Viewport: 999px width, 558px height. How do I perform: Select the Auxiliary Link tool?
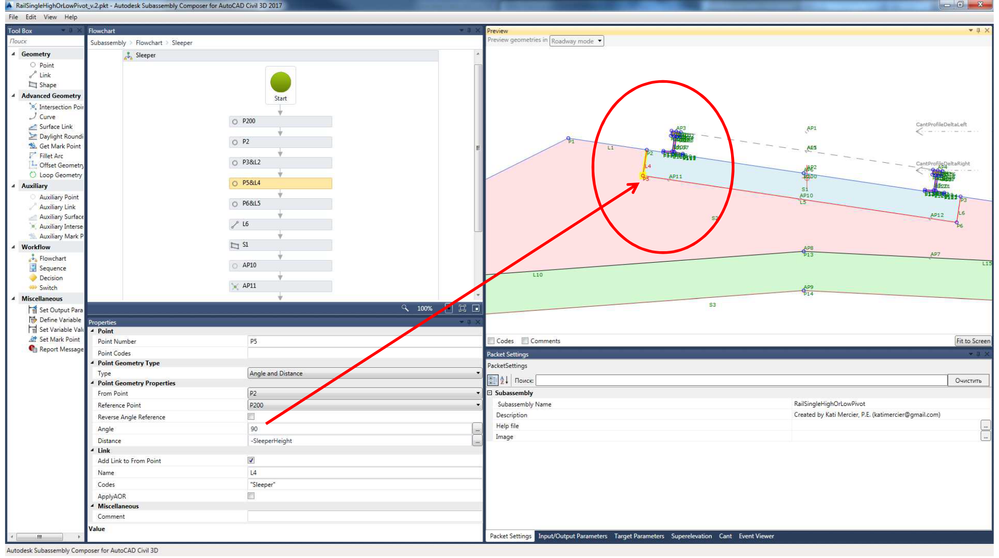pyautogui.click(x=52, y=207)
